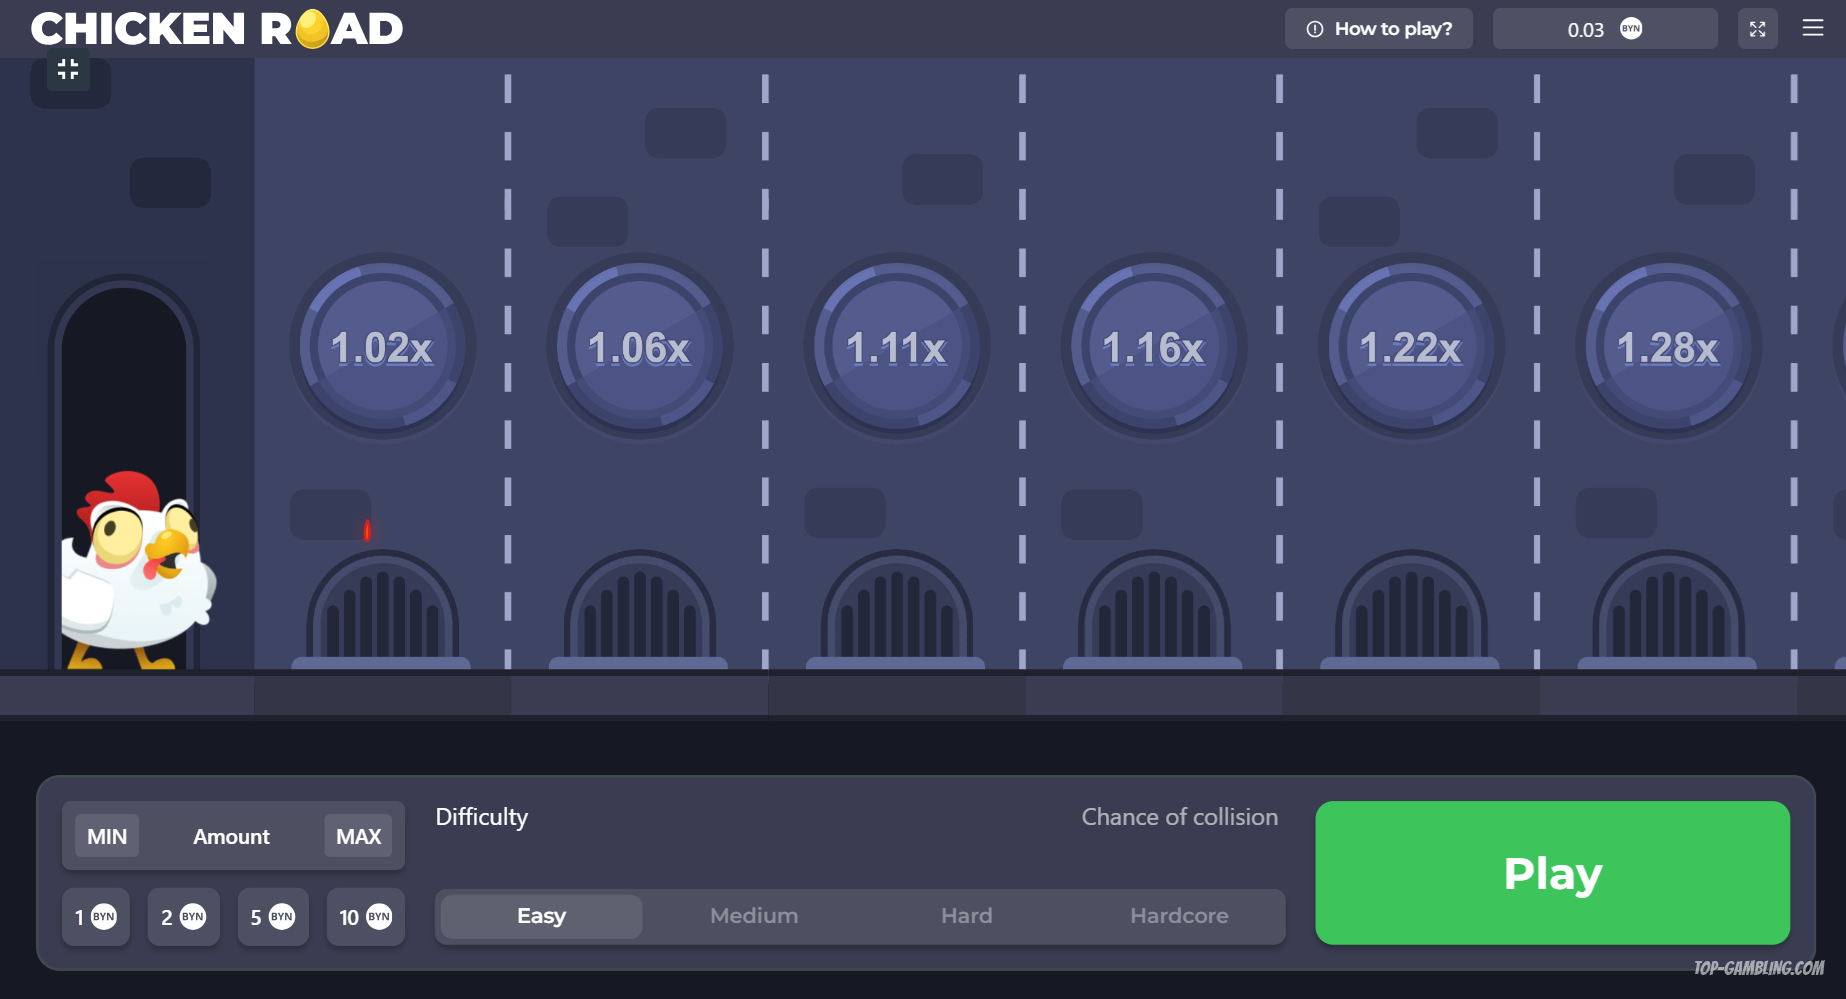Click the exit fullscreen collapse icon
This screenshot has width=1846, height=999.
[68, 69]
